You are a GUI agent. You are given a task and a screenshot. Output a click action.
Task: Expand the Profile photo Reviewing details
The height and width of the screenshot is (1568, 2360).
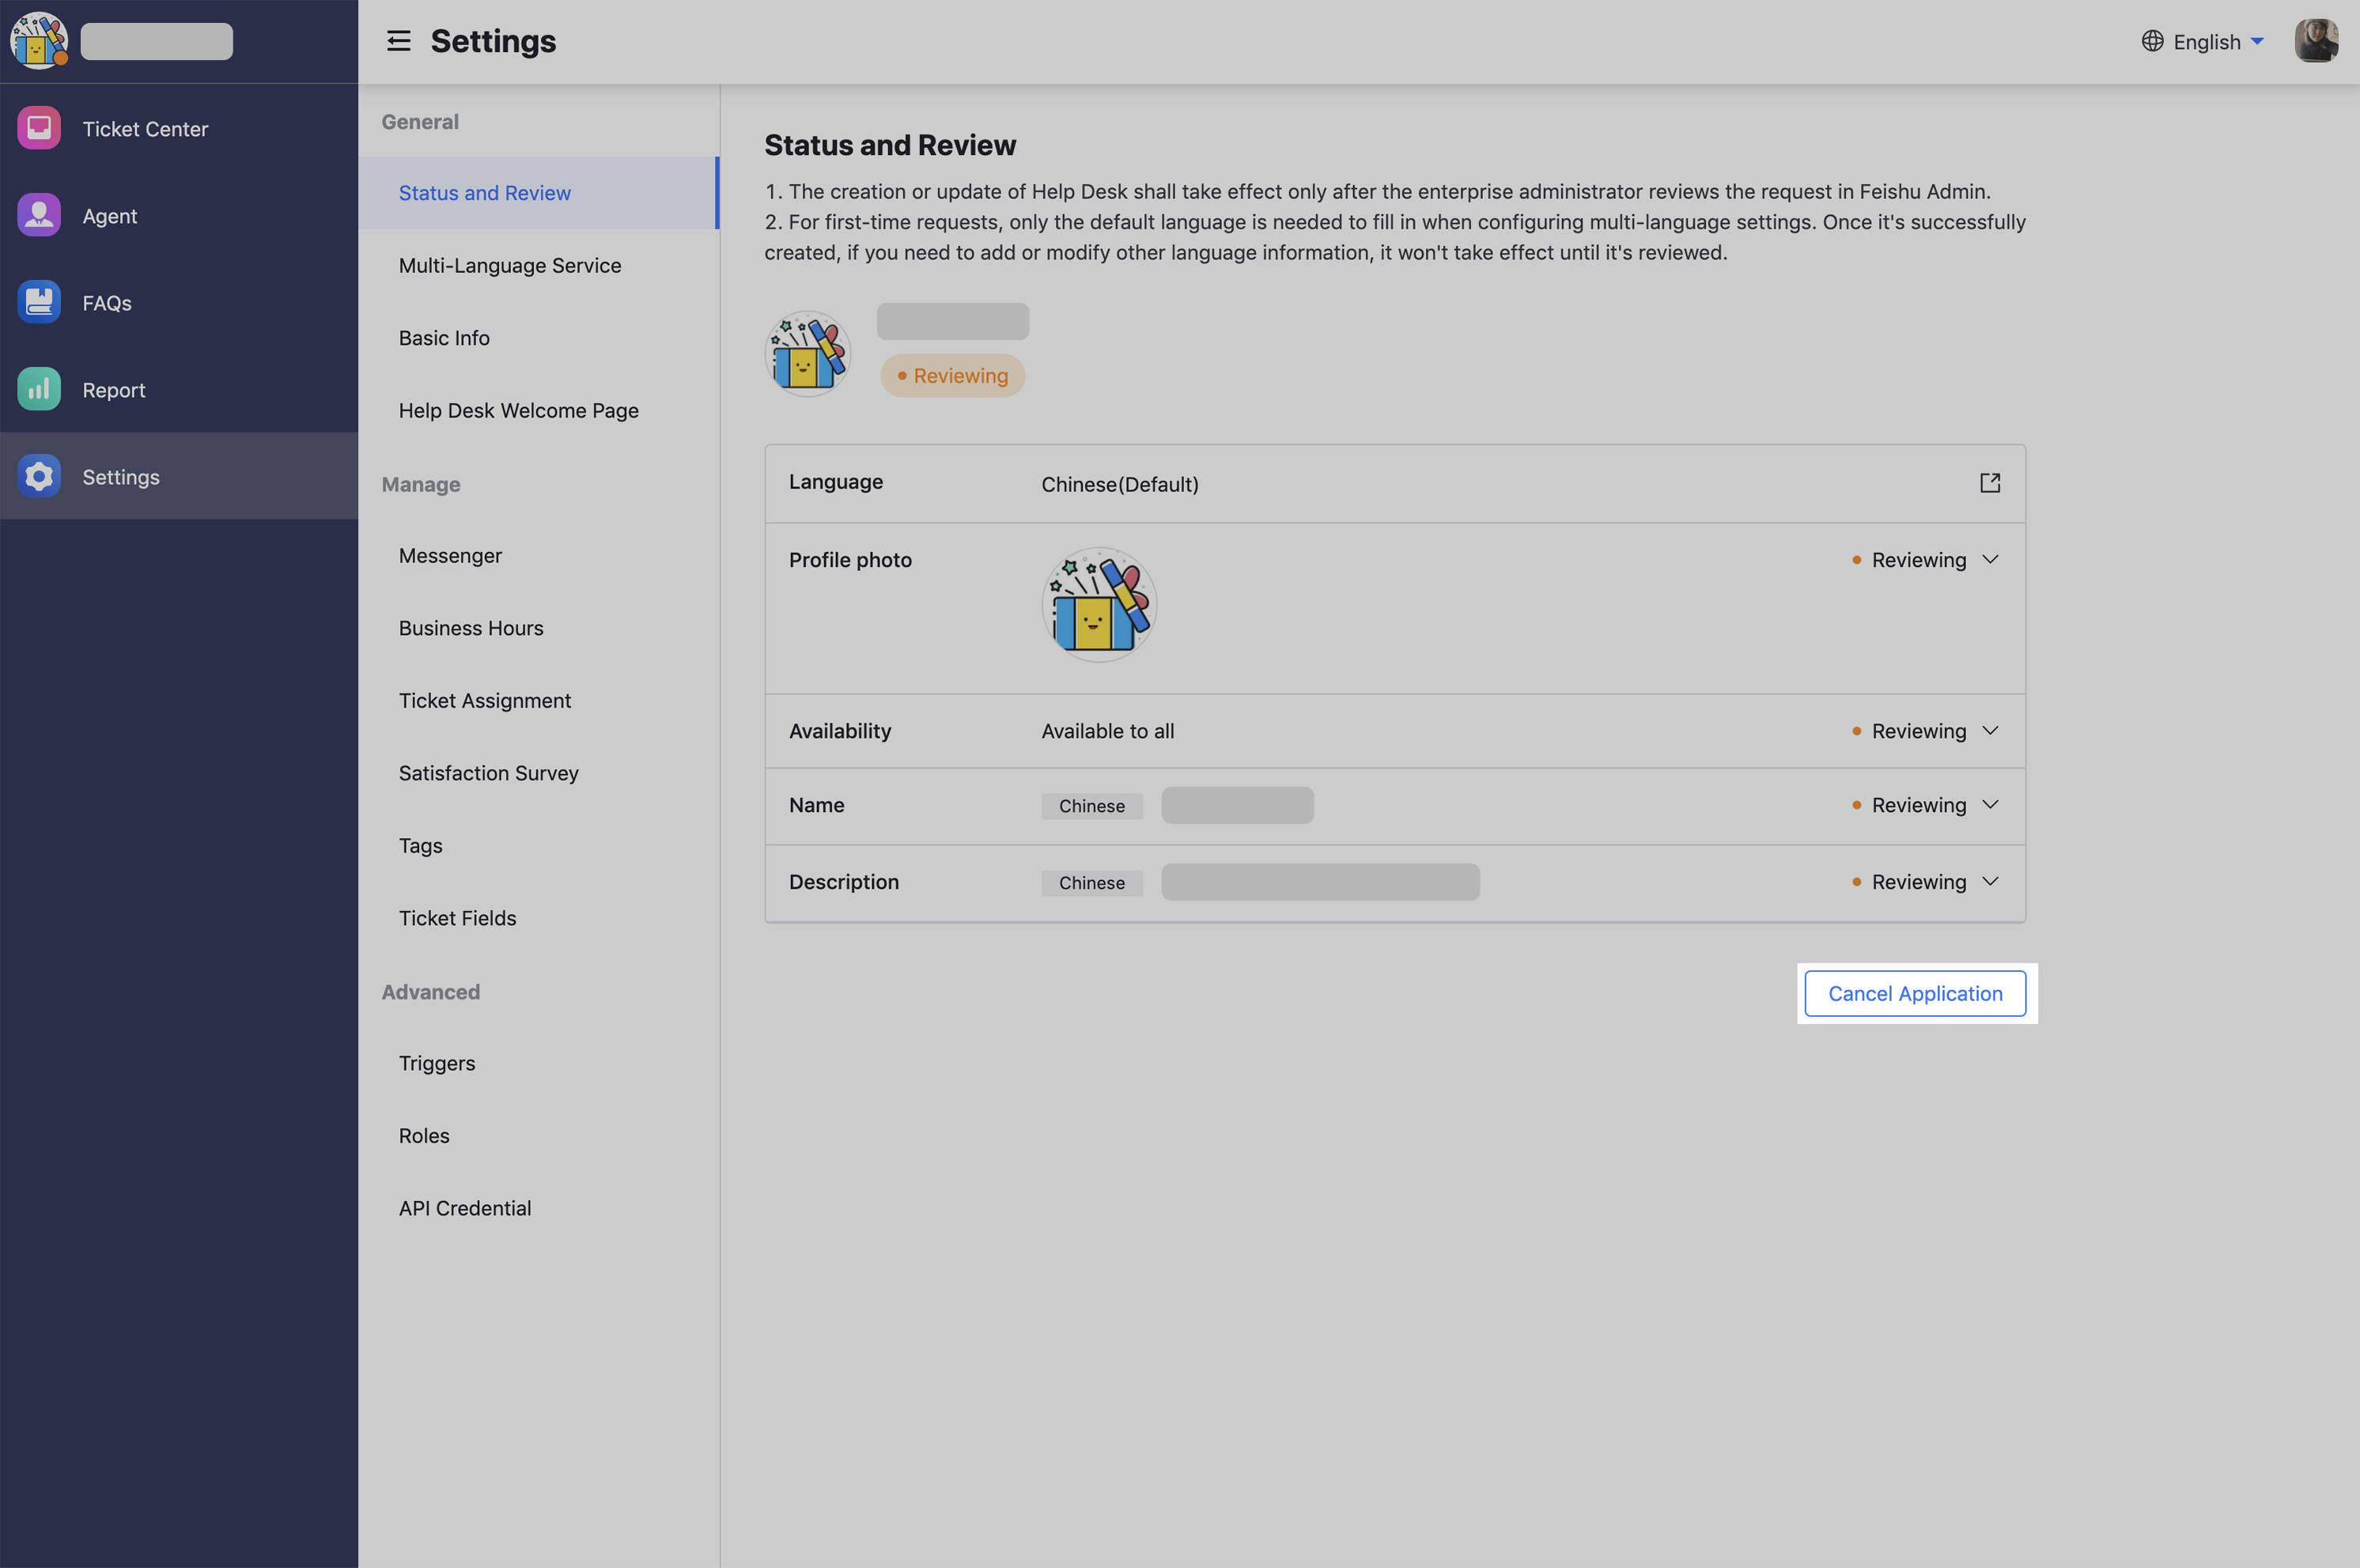pos(1989,560)
